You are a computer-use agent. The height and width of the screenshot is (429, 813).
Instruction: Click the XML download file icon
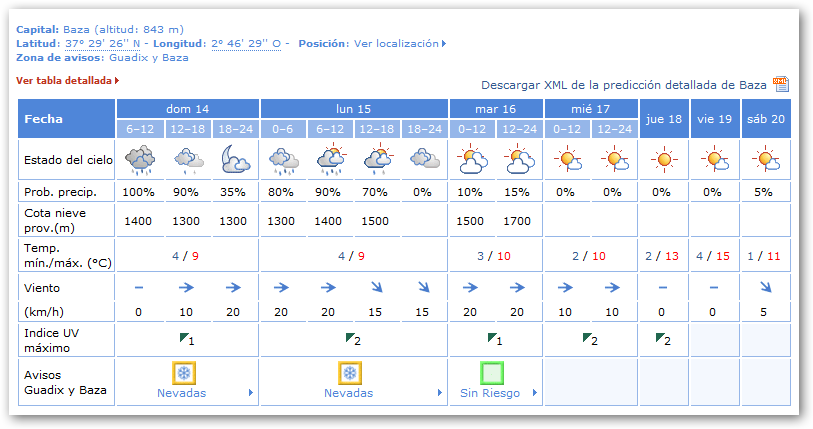tap(781, 84)
